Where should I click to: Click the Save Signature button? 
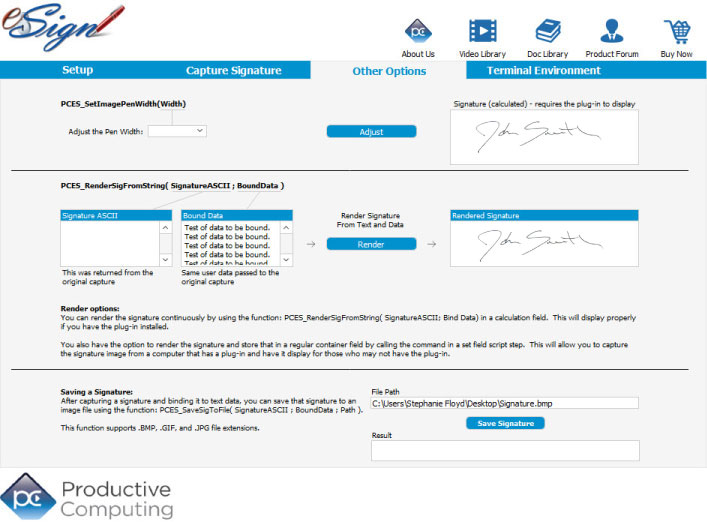505,423
